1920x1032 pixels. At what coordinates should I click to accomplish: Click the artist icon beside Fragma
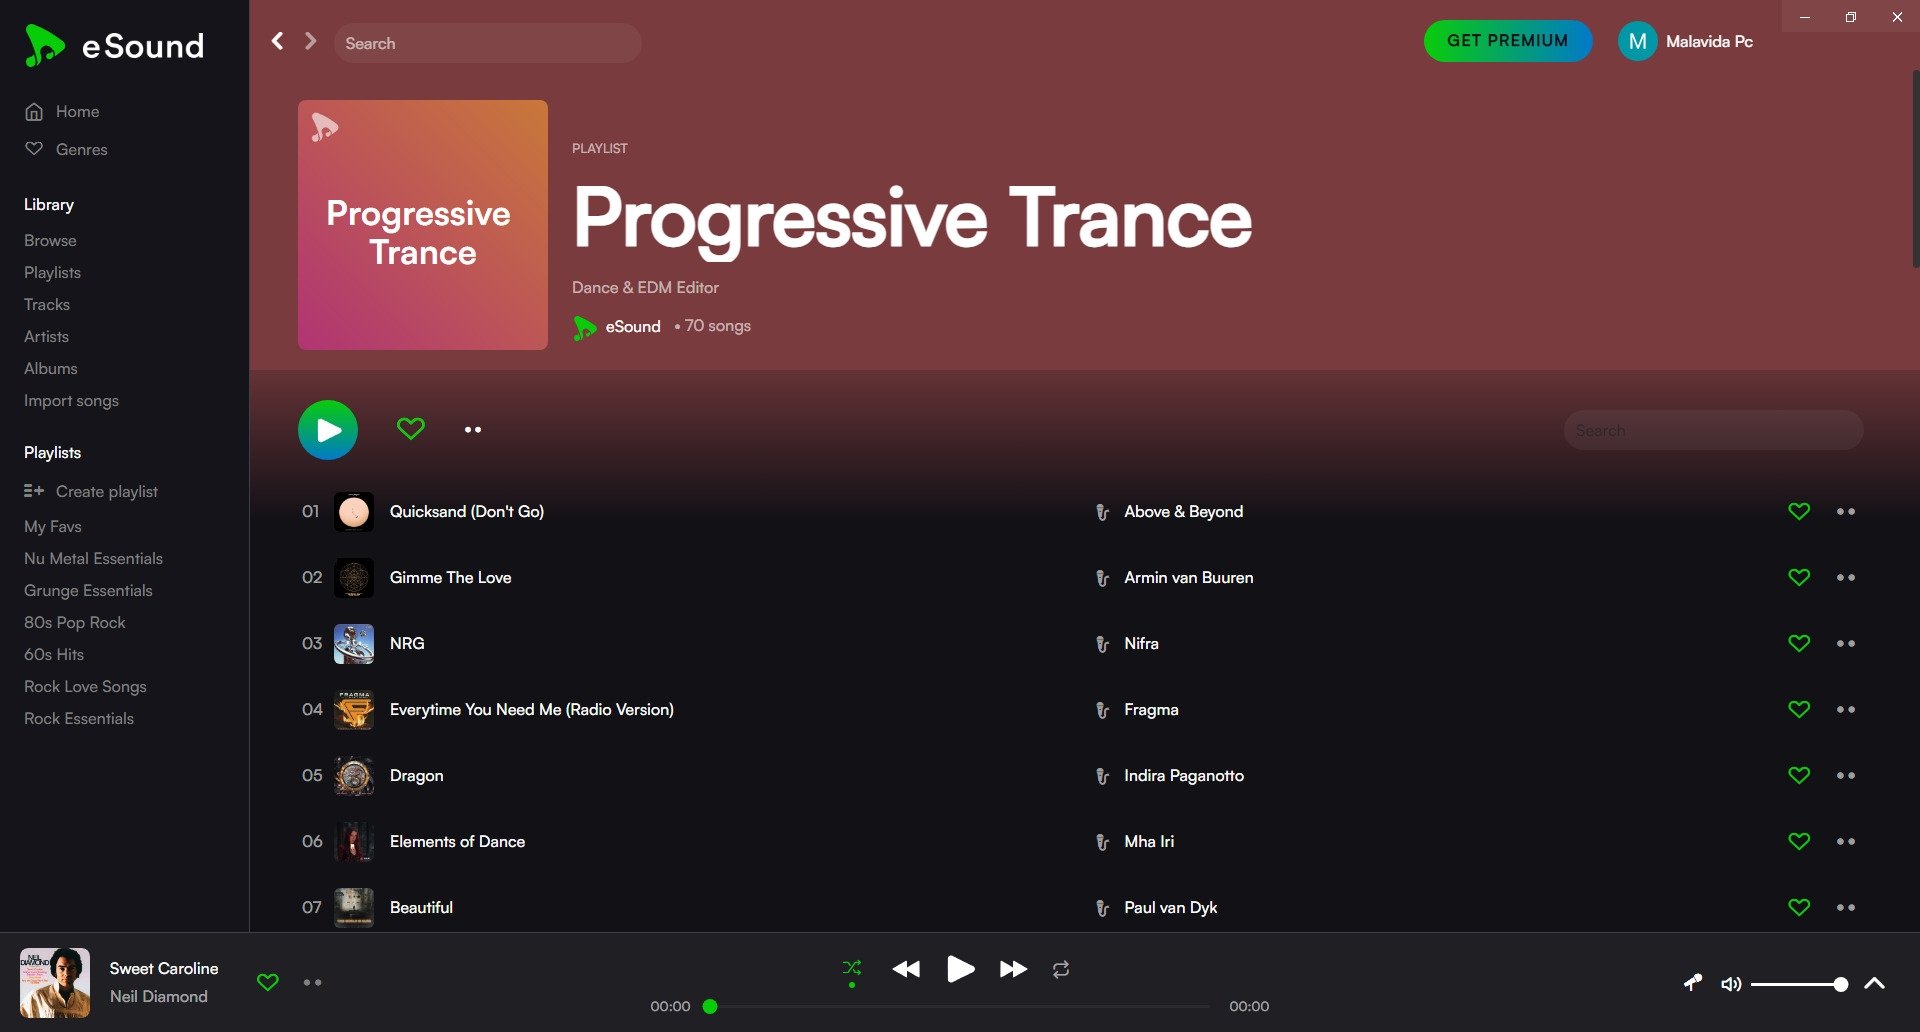point(1102,710)
